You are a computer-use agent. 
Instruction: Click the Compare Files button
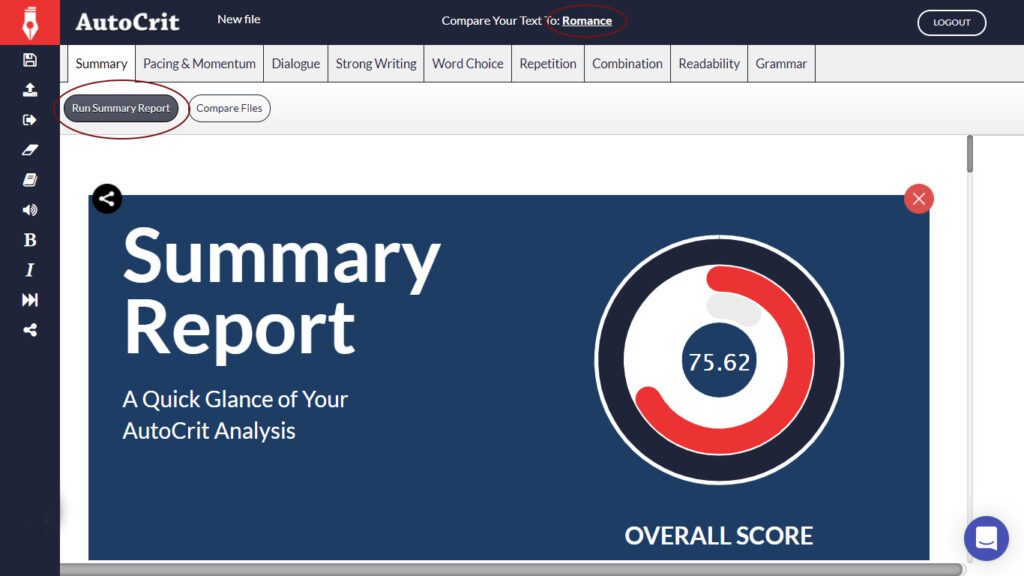(229, 108)
